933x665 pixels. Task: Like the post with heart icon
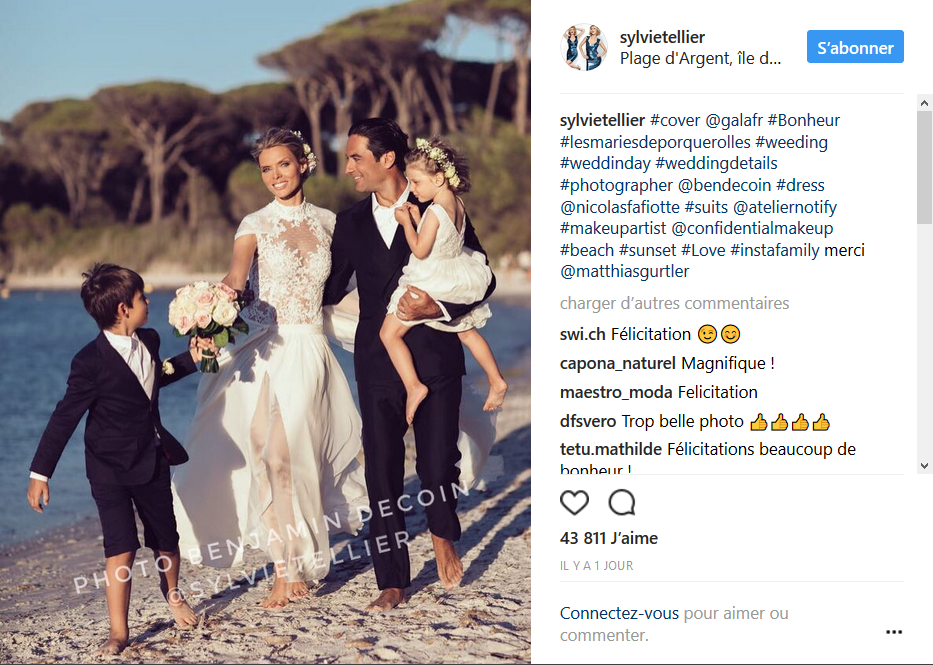574,503
